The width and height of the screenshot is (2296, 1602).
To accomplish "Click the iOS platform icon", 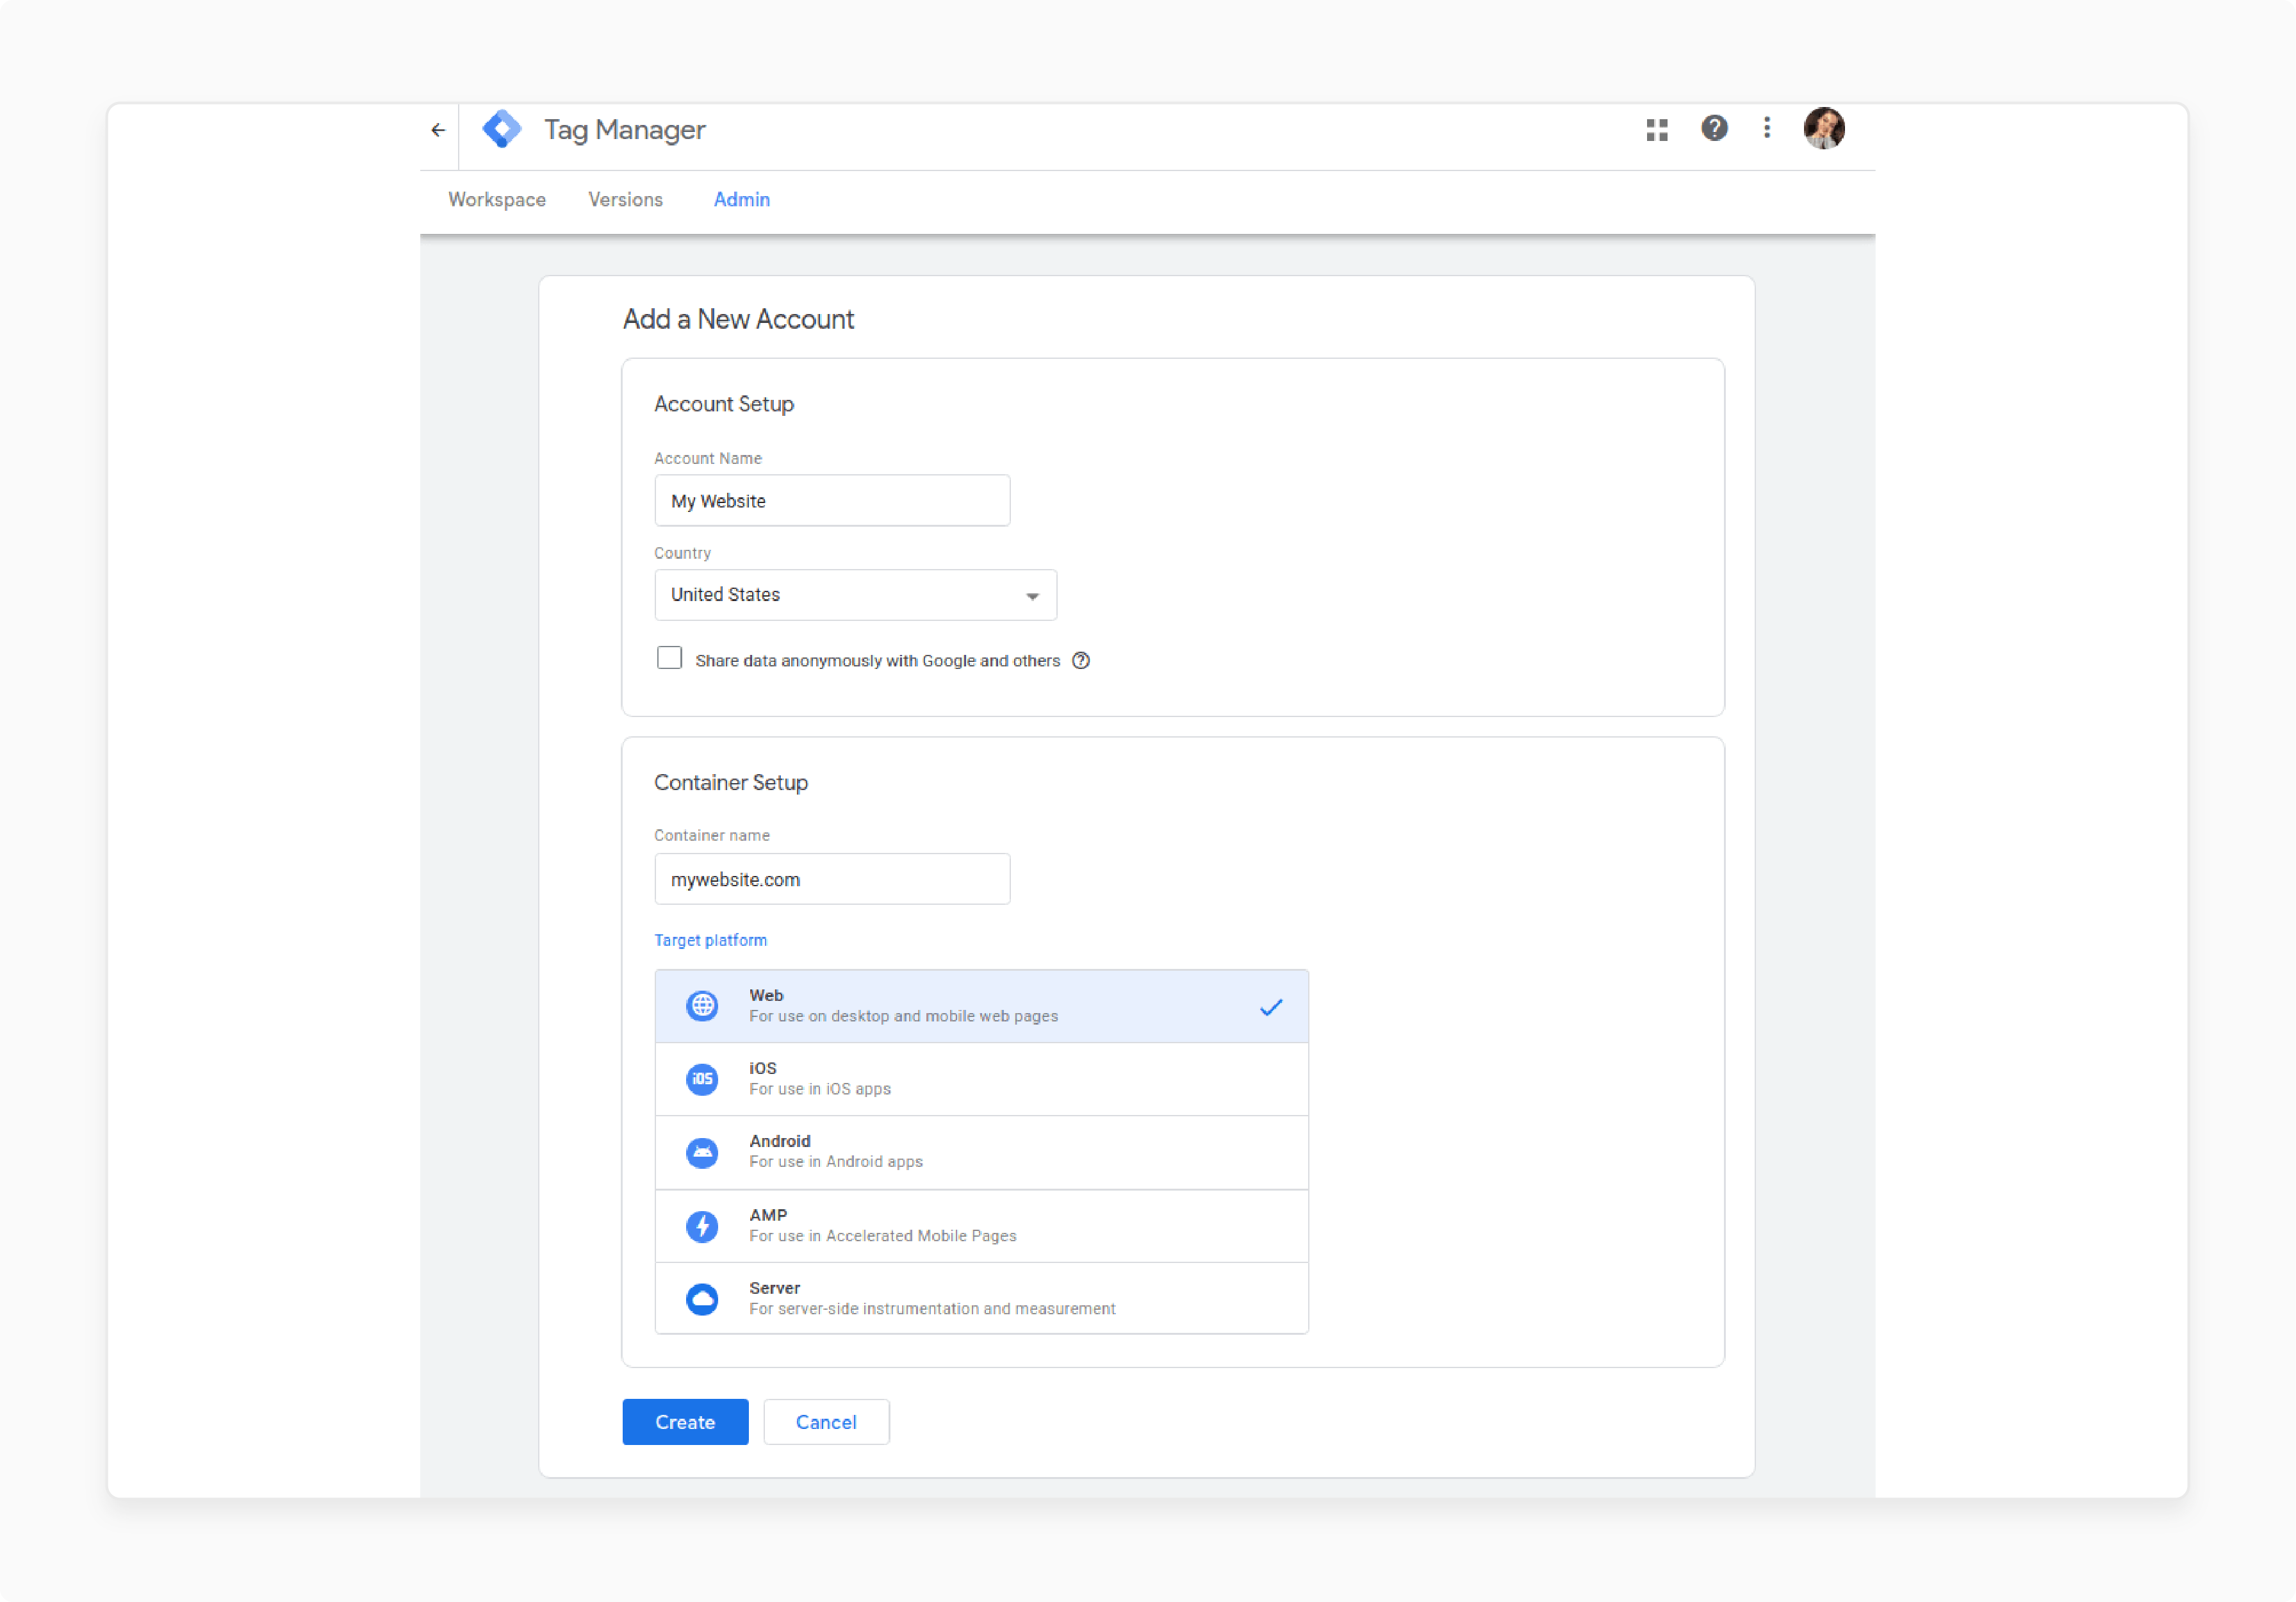I will tap(702, 1078).
